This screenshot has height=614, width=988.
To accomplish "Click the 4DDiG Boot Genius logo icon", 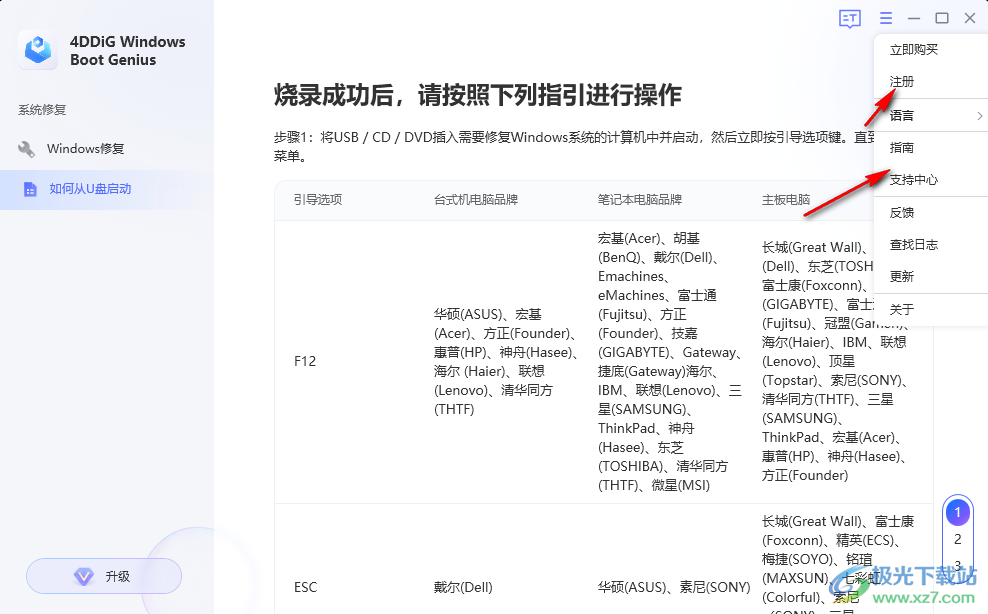I will pyautogui.click(x=38, y=50).
